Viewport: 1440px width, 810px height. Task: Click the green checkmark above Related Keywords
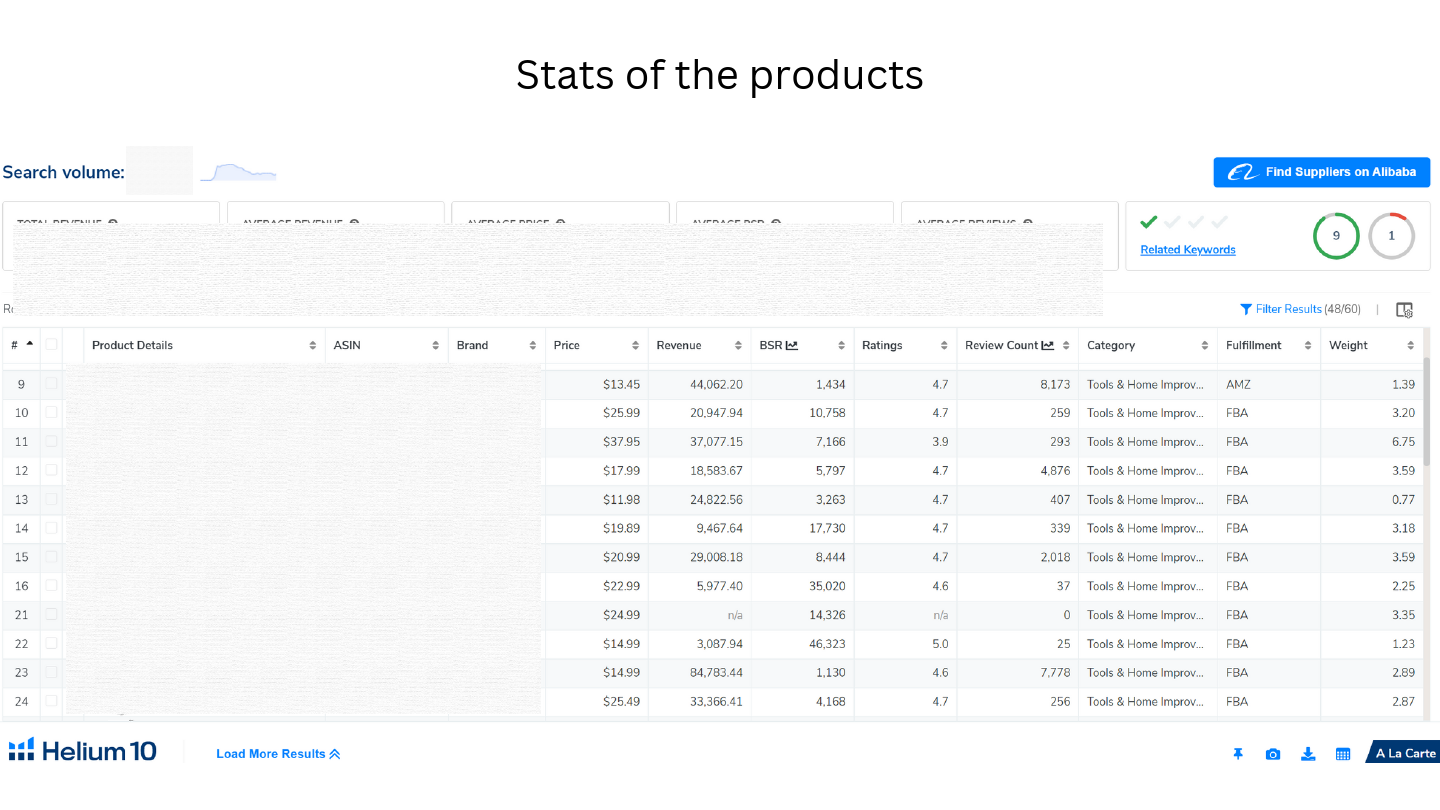1148,222
